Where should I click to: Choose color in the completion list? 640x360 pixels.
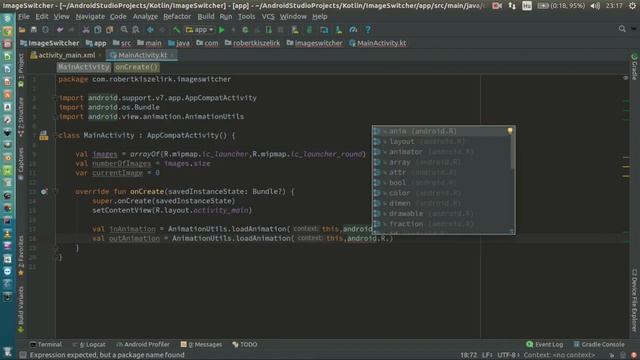click(441, 193)
